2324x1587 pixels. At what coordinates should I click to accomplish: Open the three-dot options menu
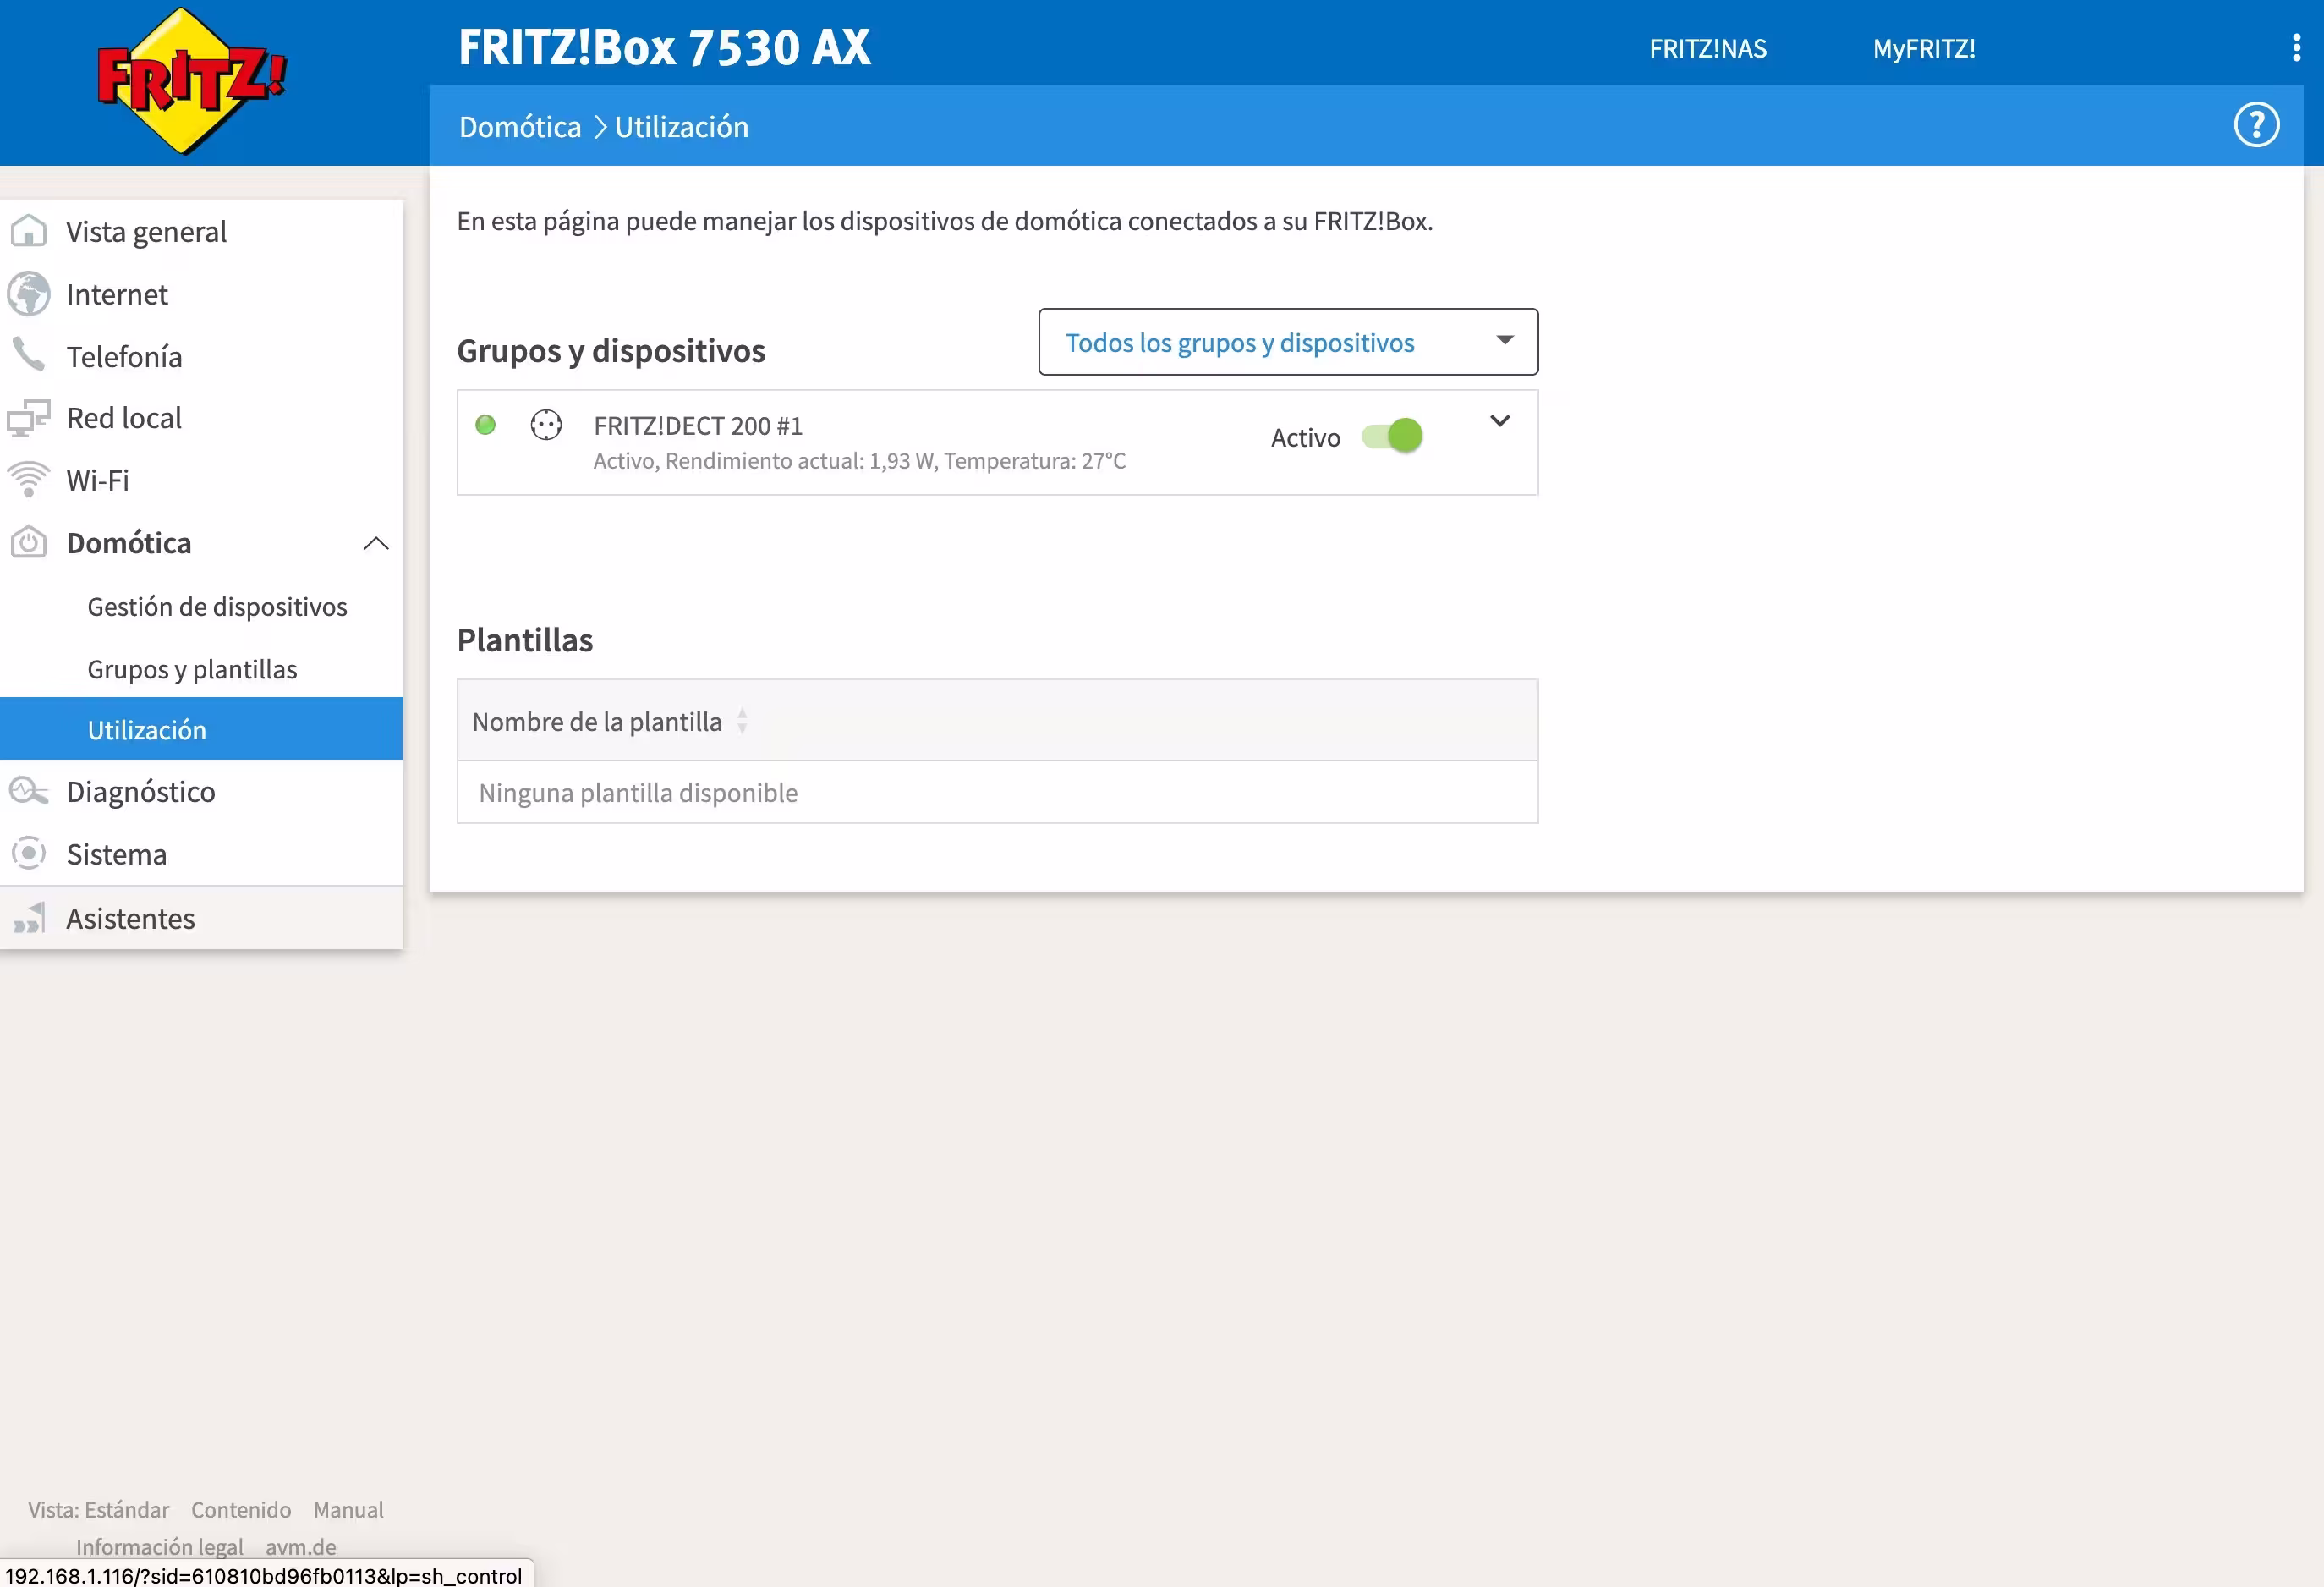click(x=2296, y=47)
